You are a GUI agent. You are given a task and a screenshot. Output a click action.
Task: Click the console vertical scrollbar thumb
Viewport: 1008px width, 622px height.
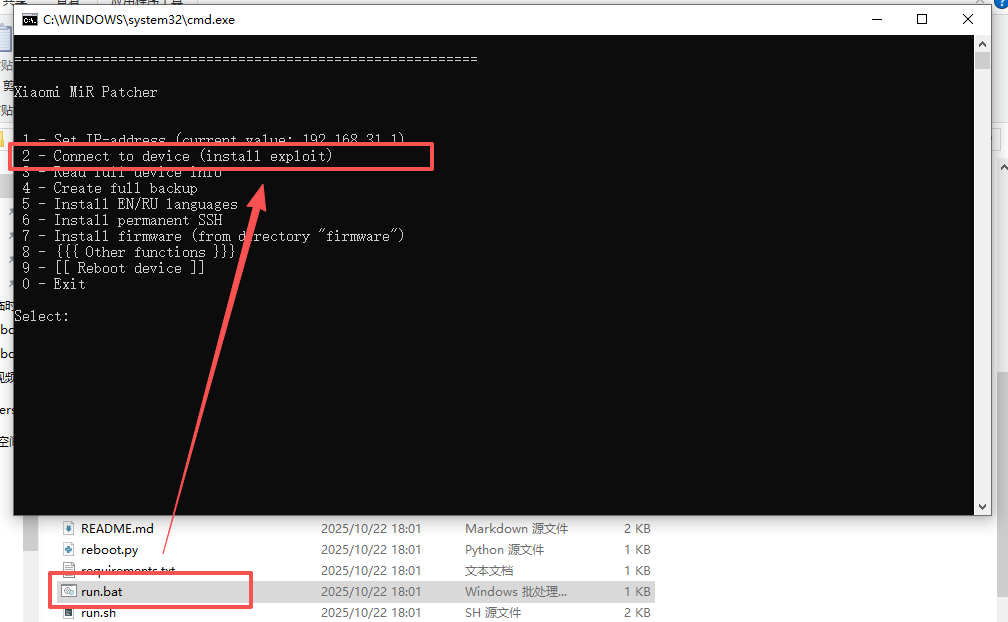click(983, 61)
